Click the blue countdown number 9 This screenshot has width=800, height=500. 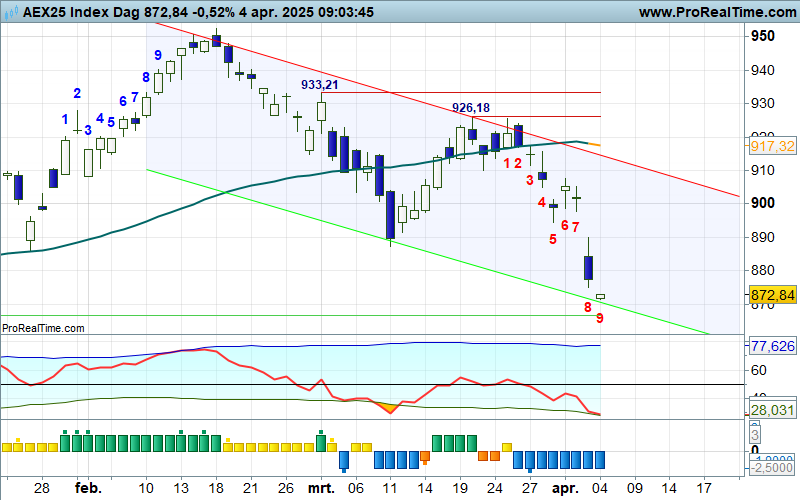[x=158, y=54]
